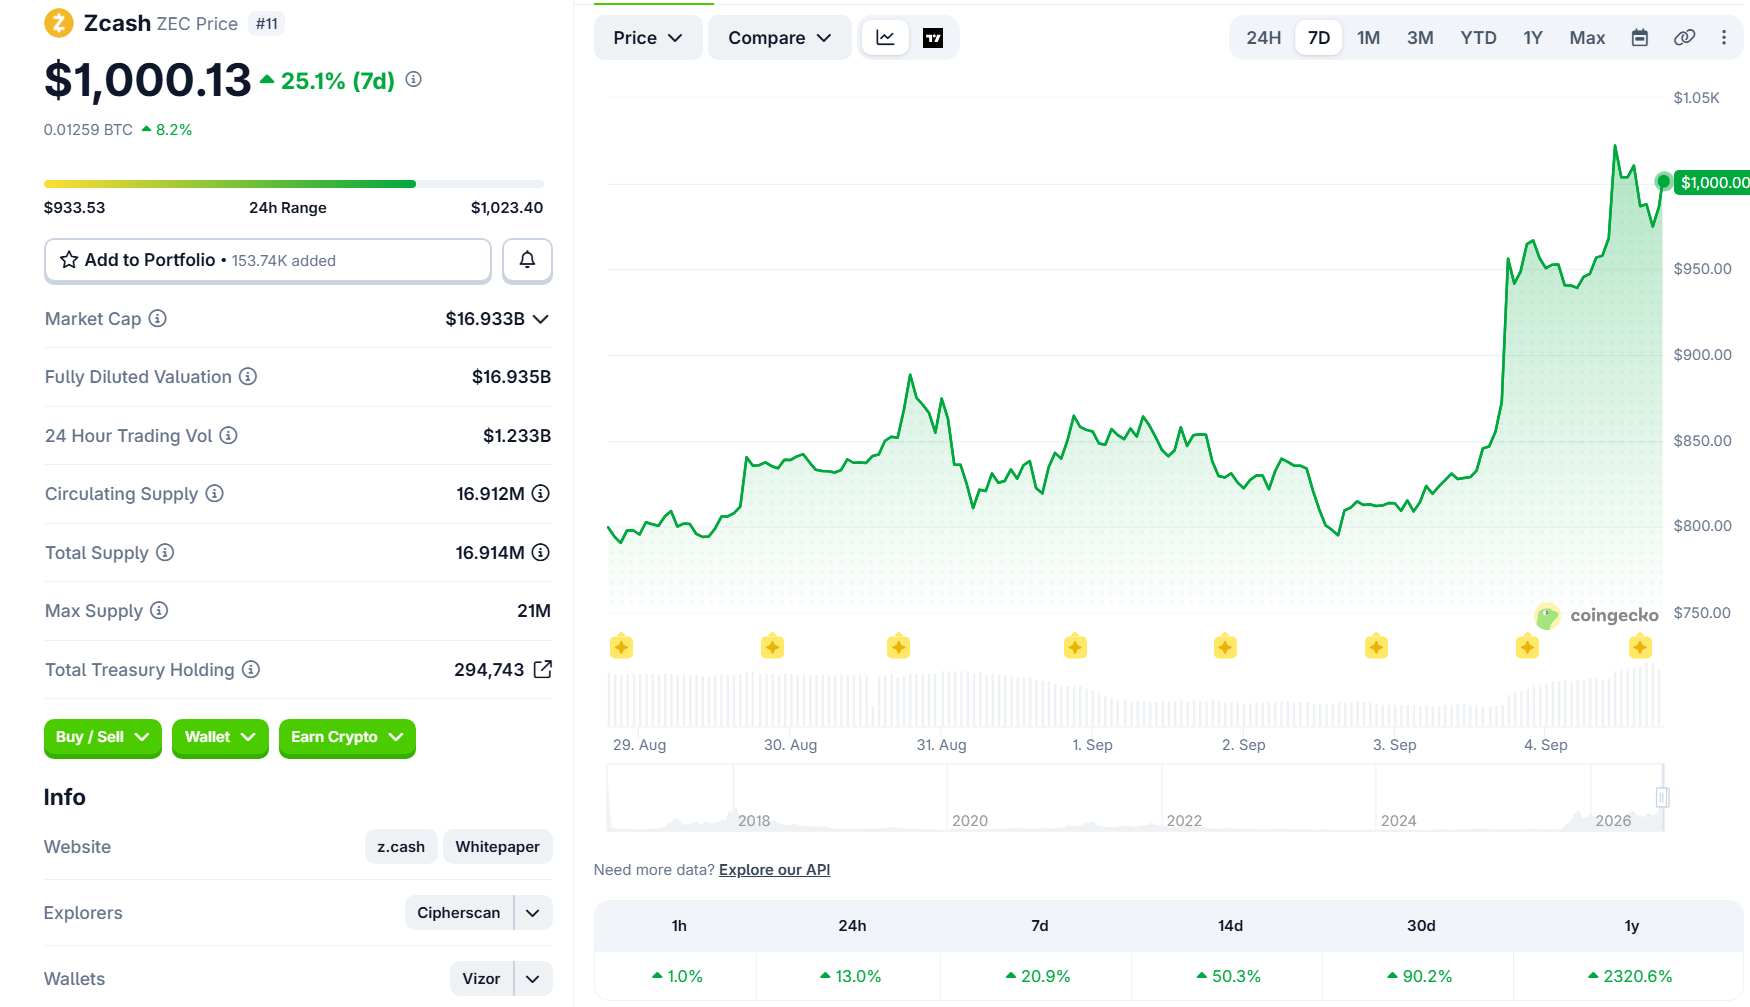The image size is (1750, 1007).
Task: Show Total Treasury Holding info icon
Action: 251,669
